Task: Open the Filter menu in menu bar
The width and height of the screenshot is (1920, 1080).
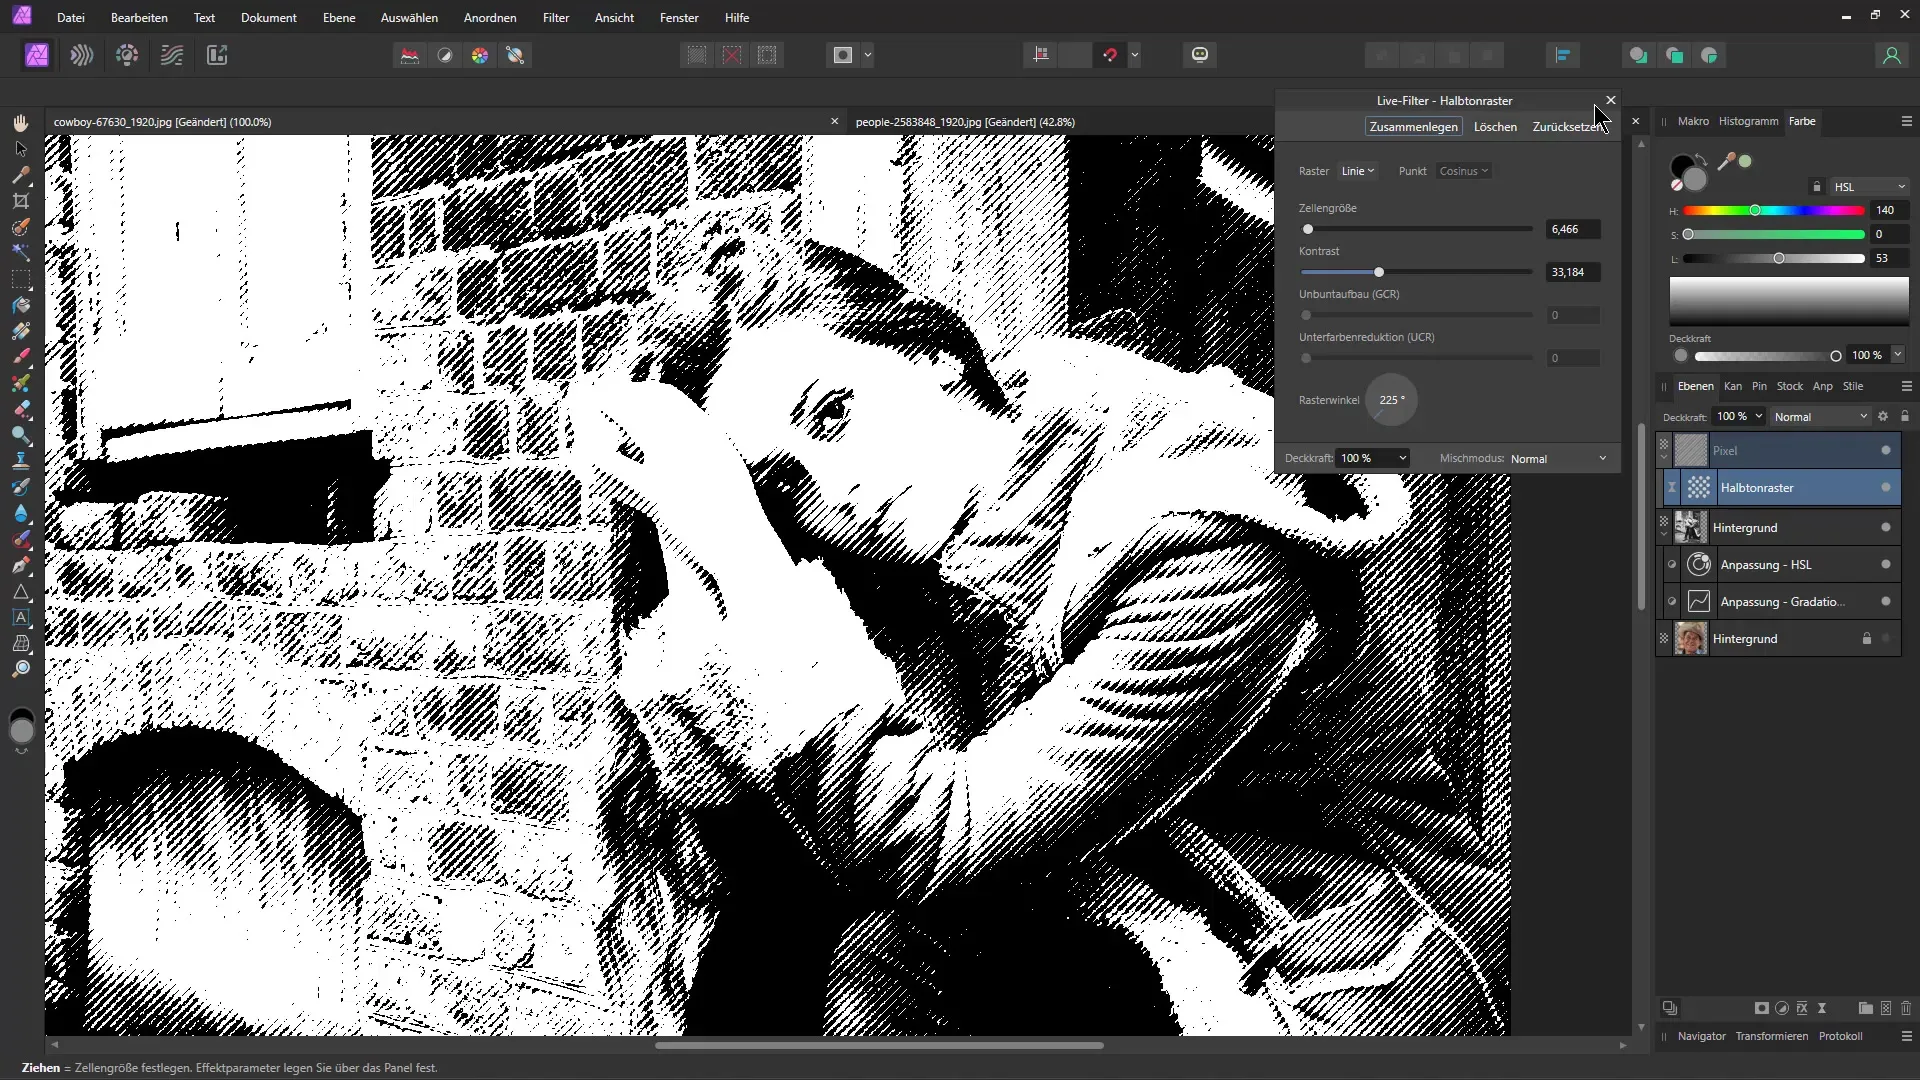Action: click(x=554, y=17)
